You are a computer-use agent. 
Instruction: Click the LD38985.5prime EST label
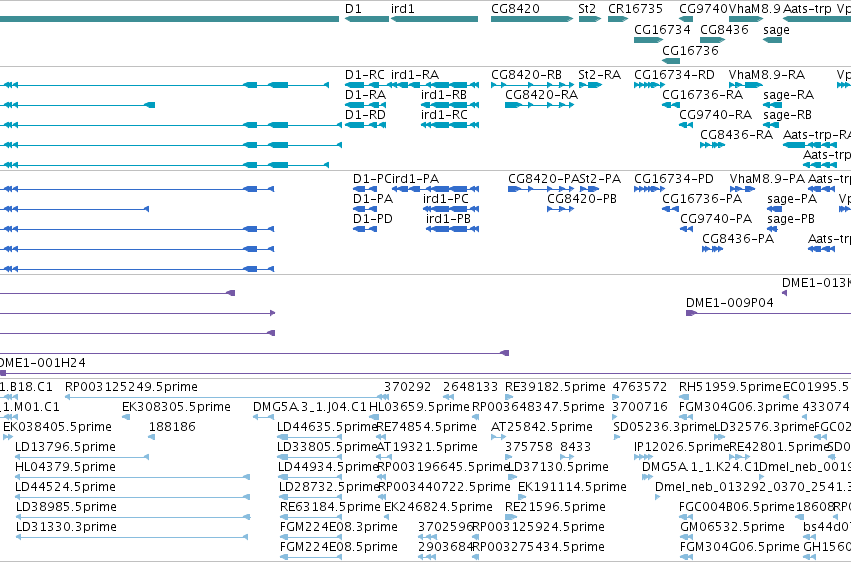point(66,507)
